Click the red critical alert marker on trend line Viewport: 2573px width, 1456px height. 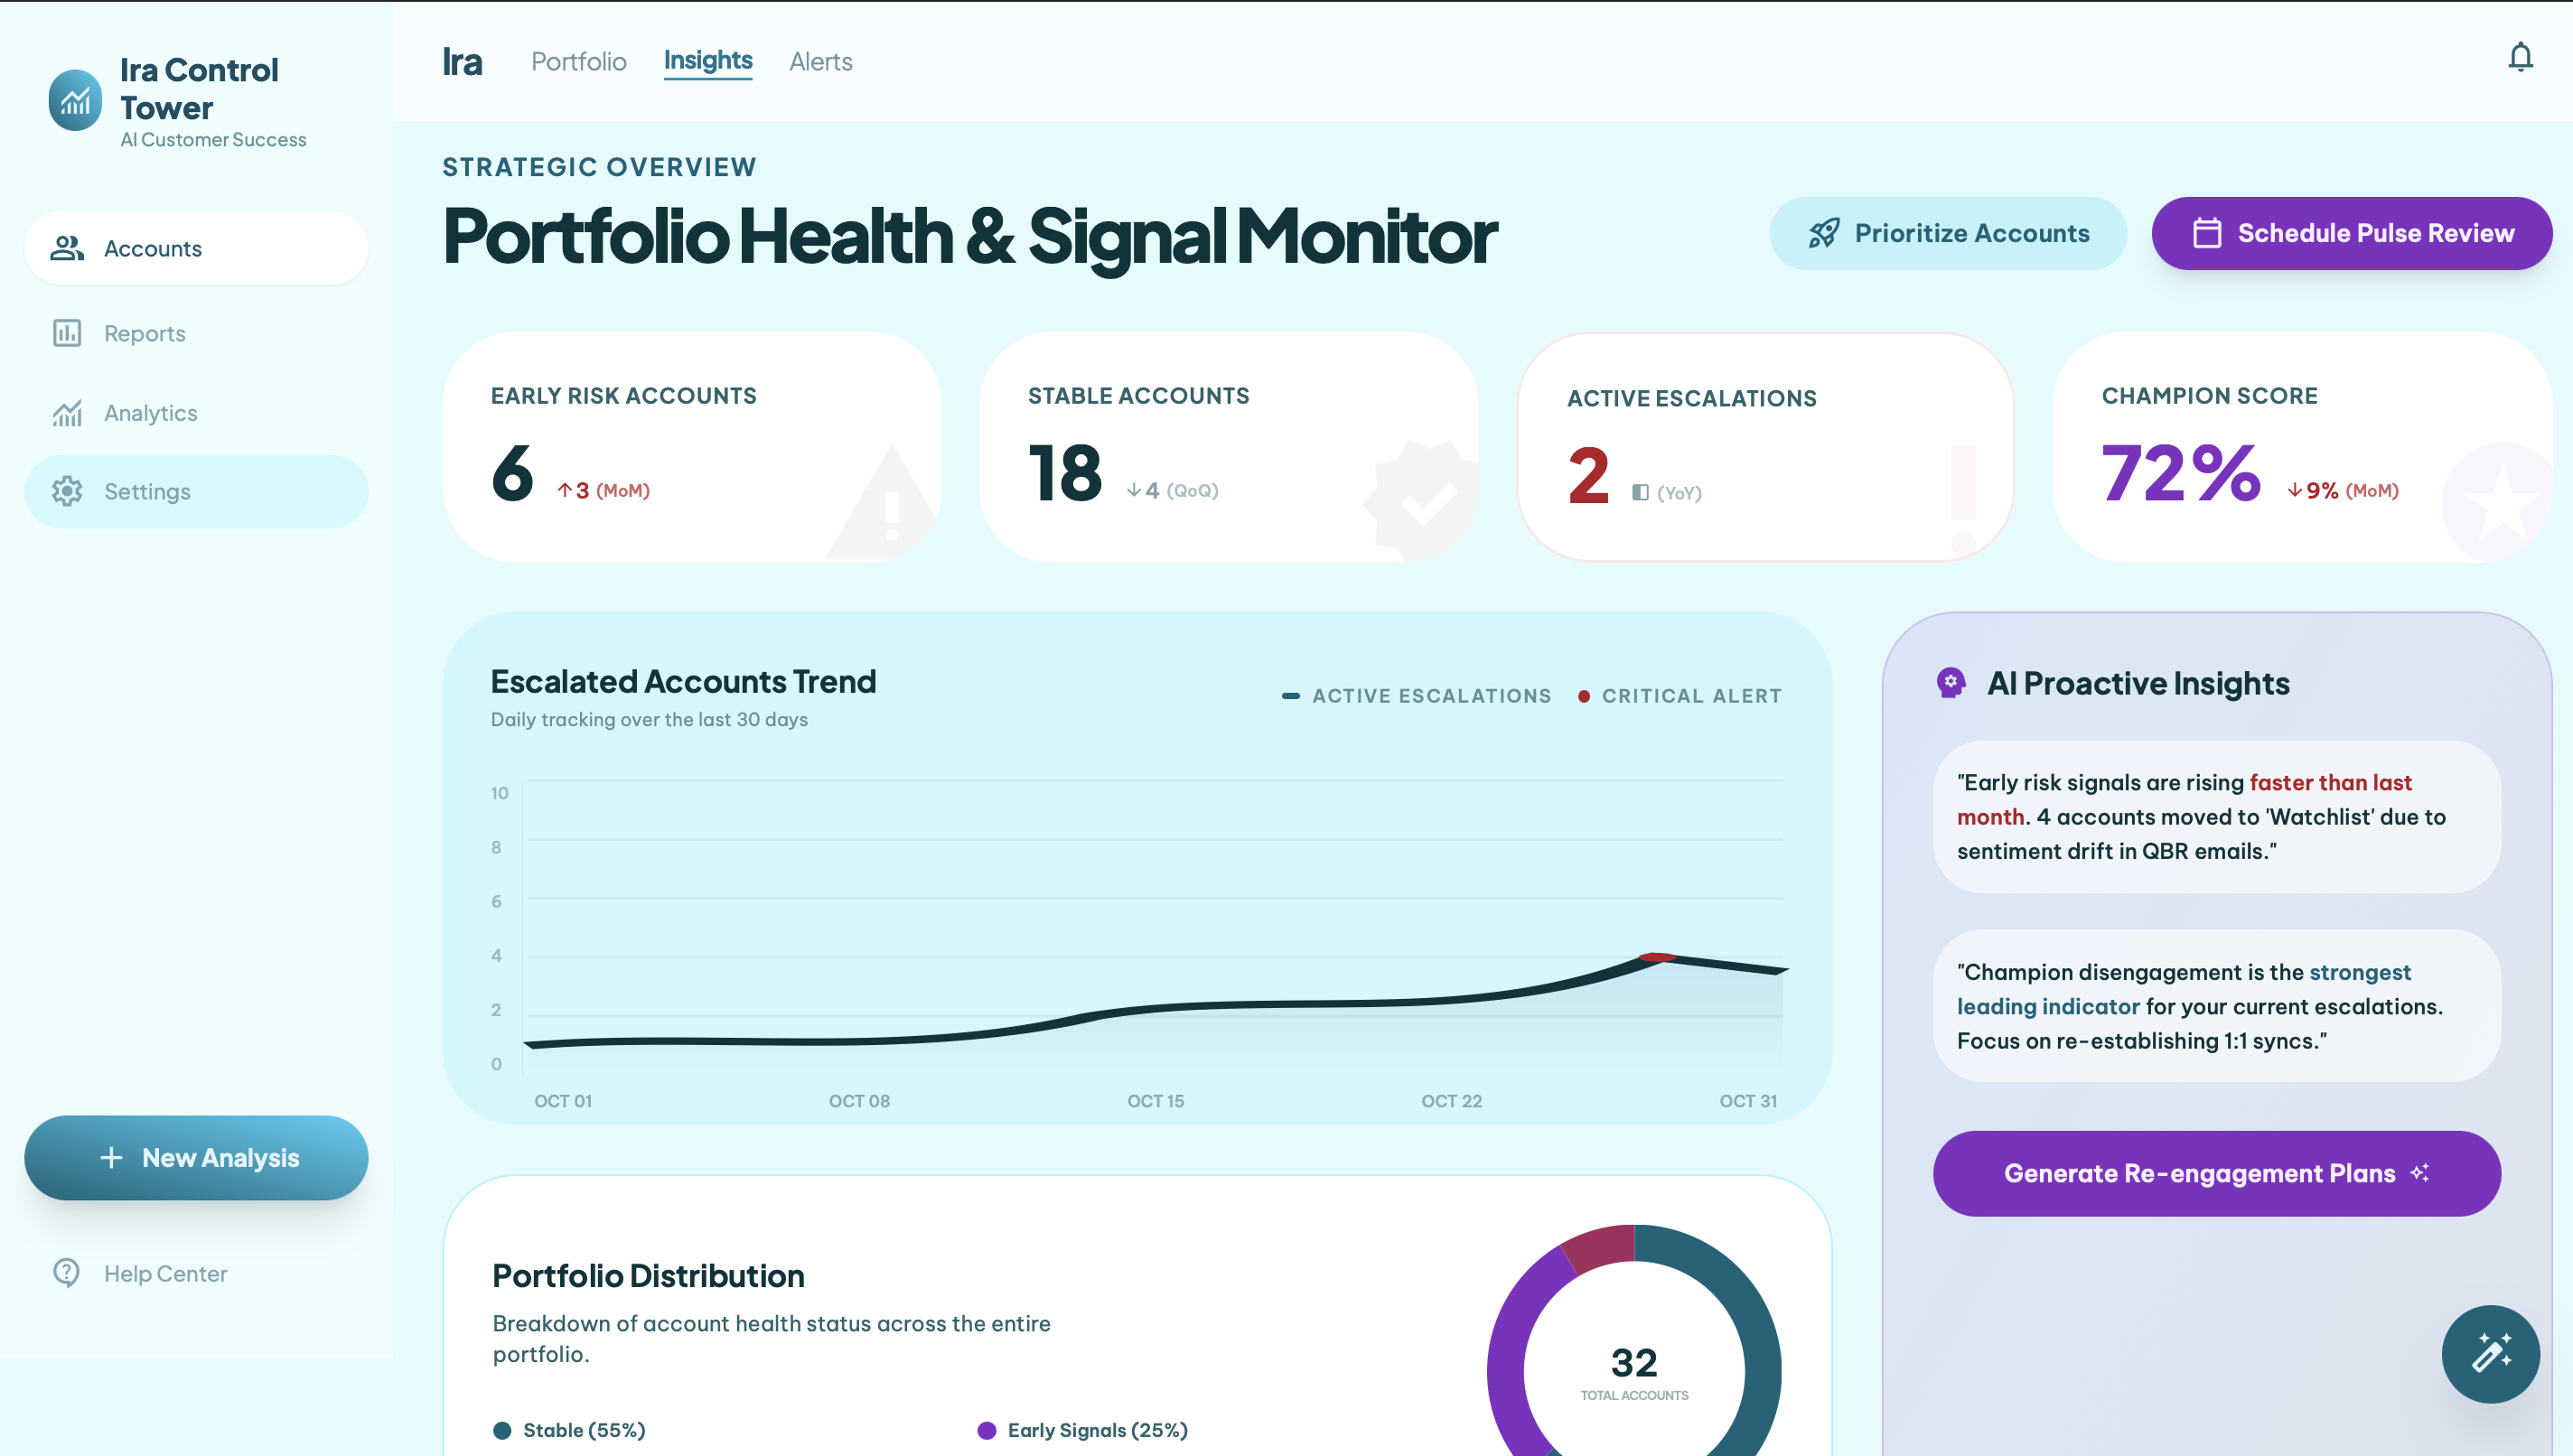[1657, 957]
